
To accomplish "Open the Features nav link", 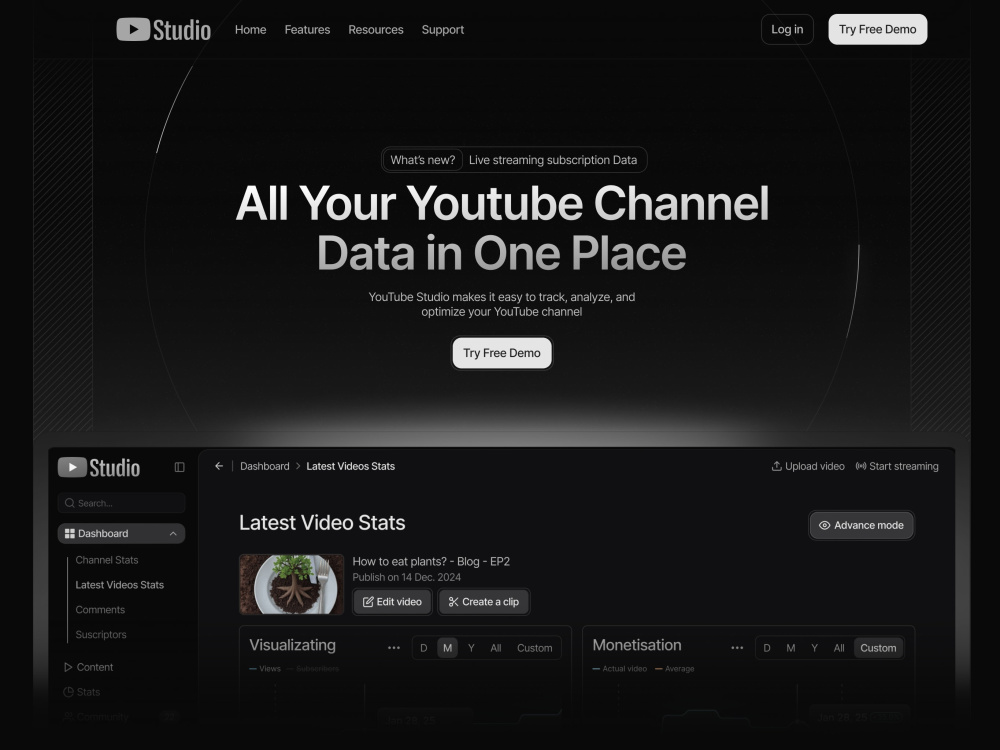I will (x=307, y=29).
